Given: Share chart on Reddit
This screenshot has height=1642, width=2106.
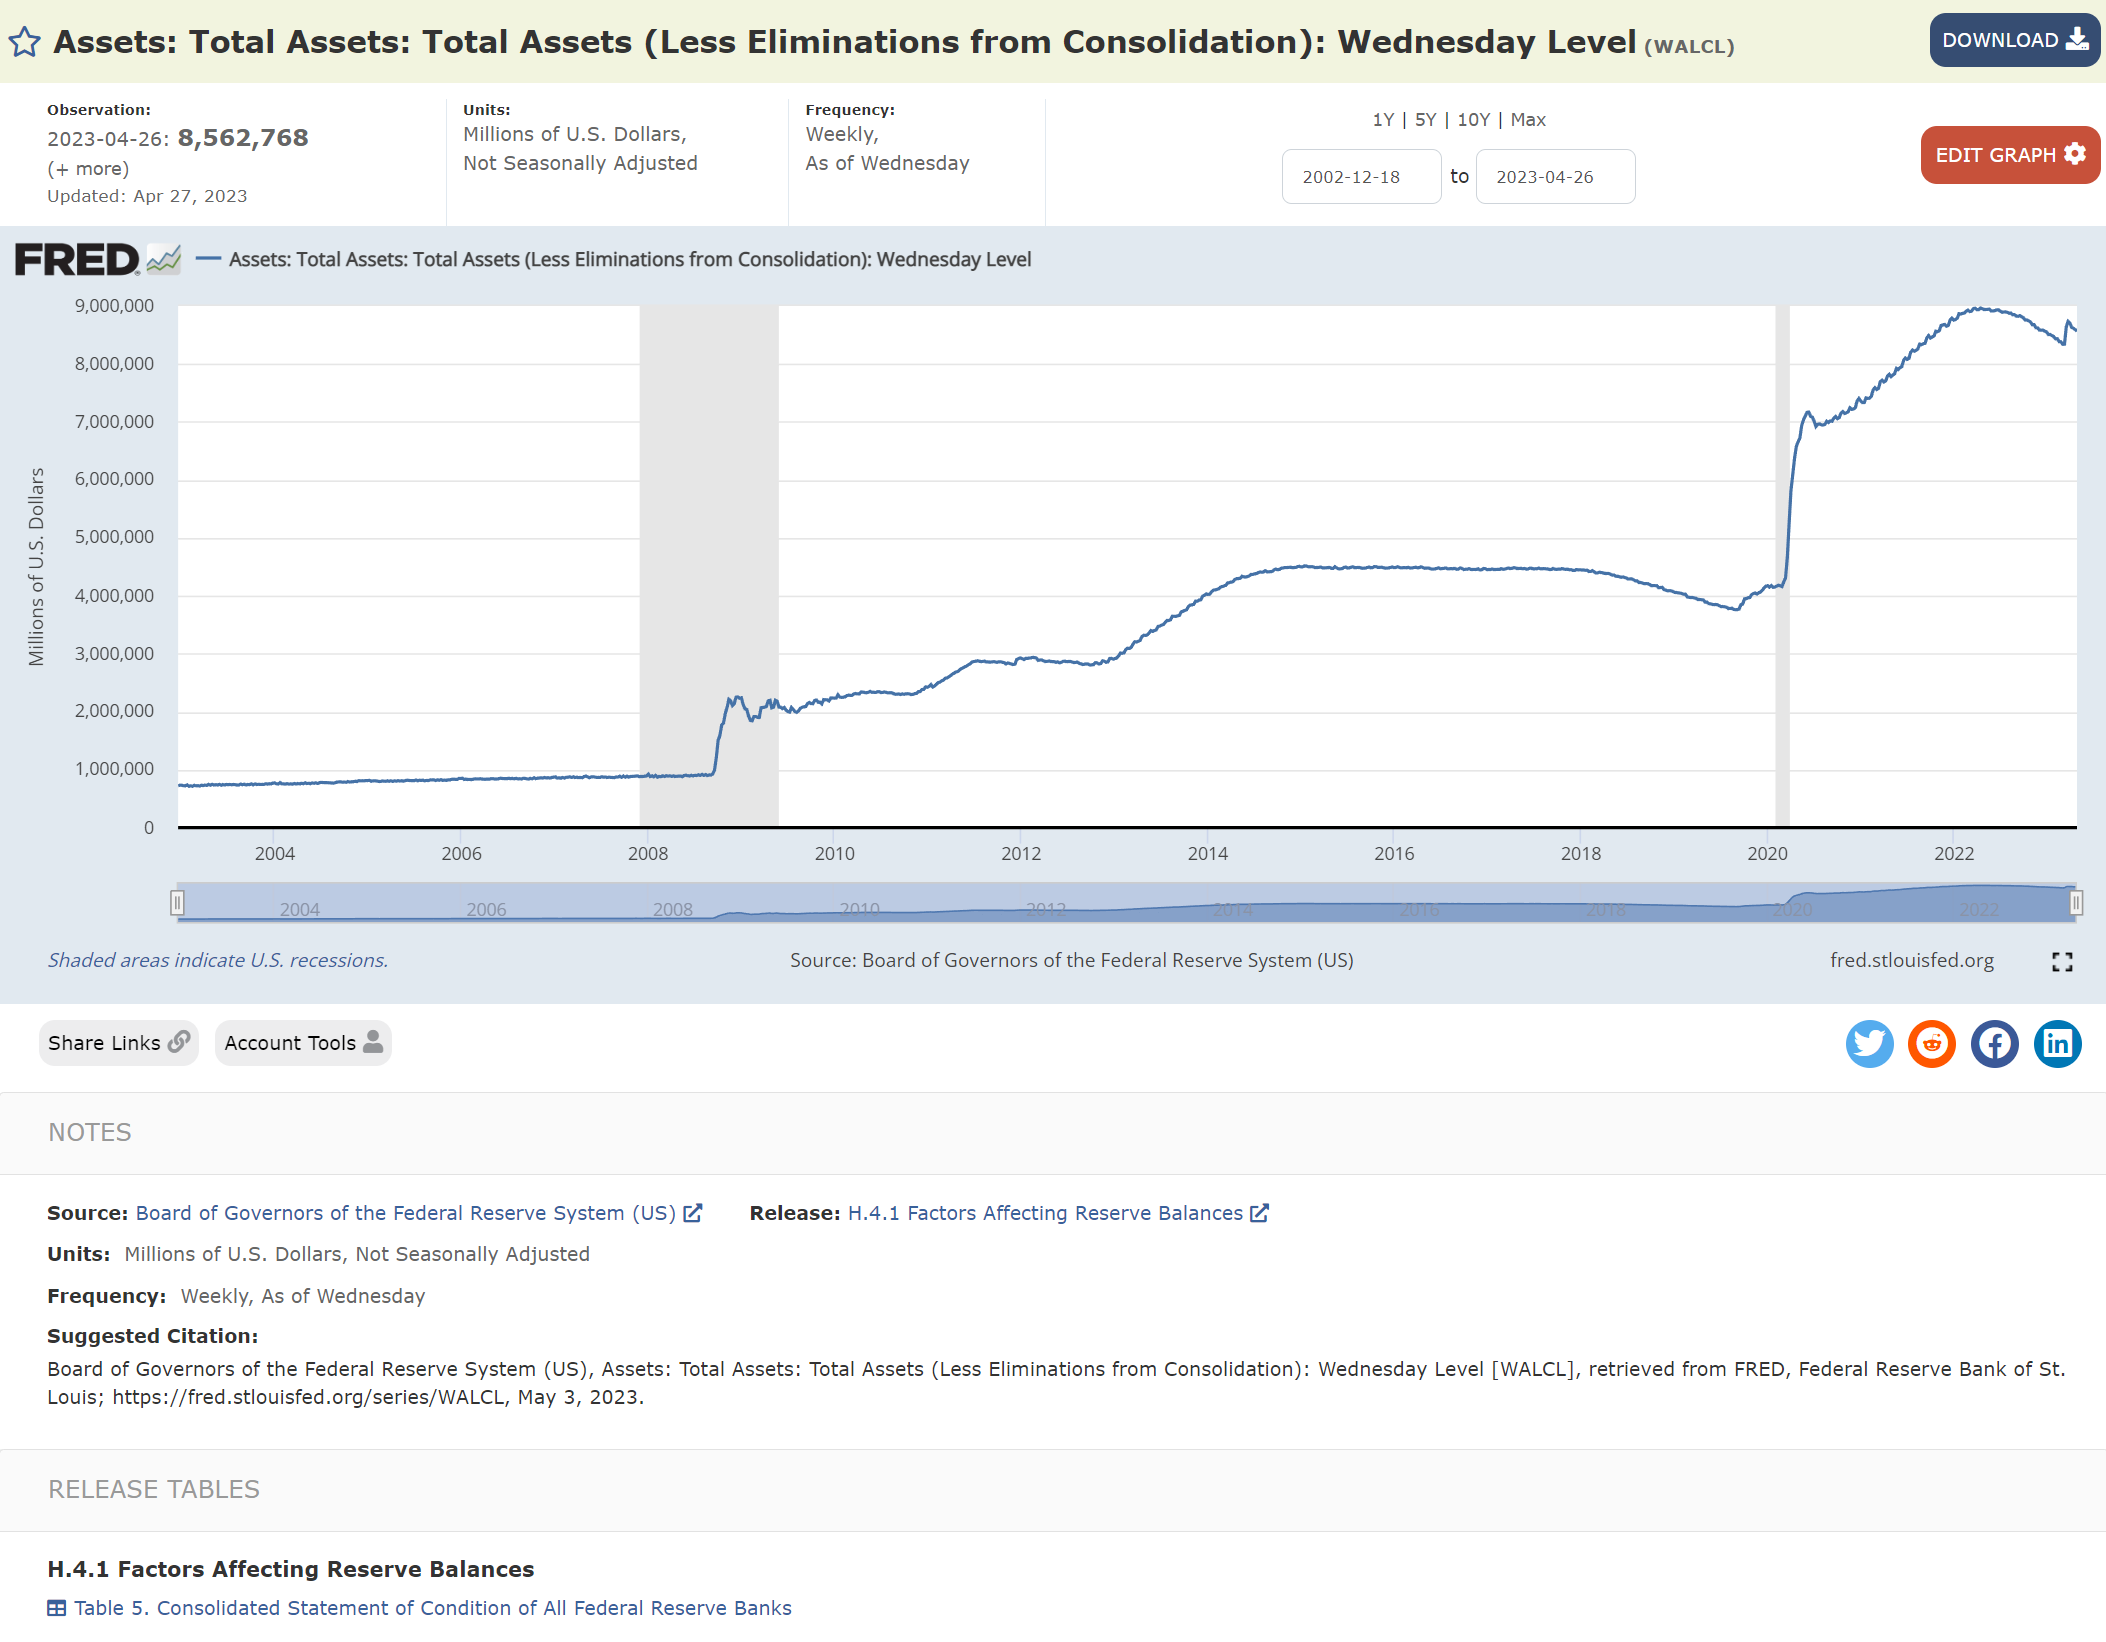Looking at the screenshot, I should tap(1931, 1044).
